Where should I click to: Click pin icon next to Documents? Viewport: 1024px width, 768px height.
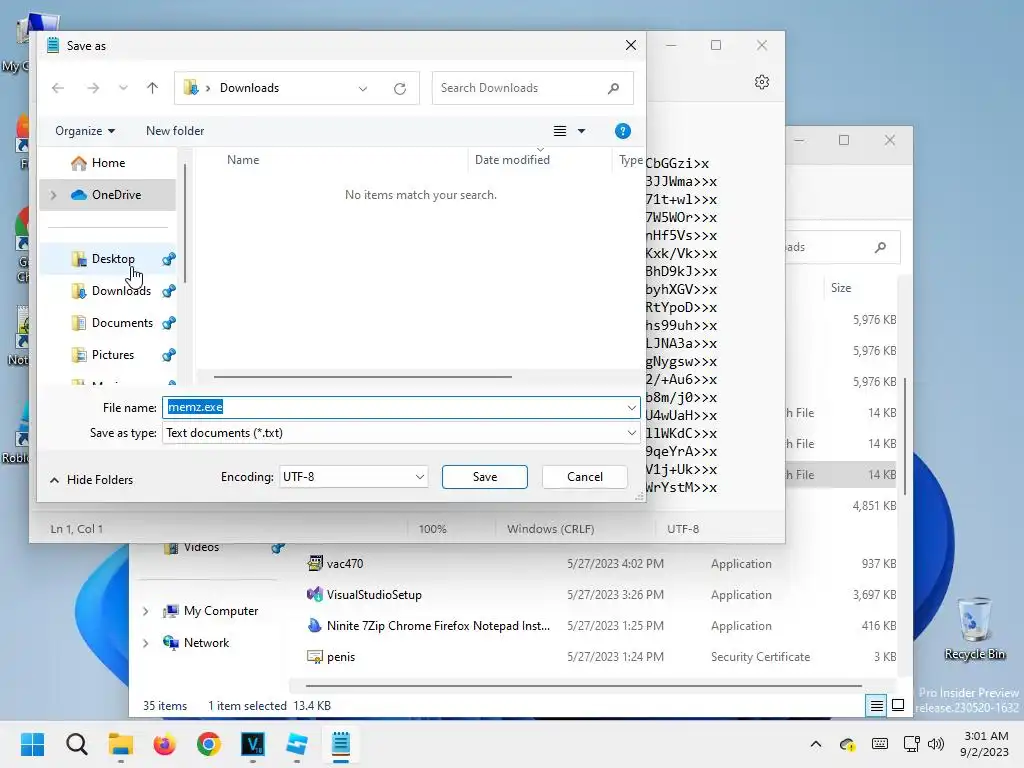point(168,323)
